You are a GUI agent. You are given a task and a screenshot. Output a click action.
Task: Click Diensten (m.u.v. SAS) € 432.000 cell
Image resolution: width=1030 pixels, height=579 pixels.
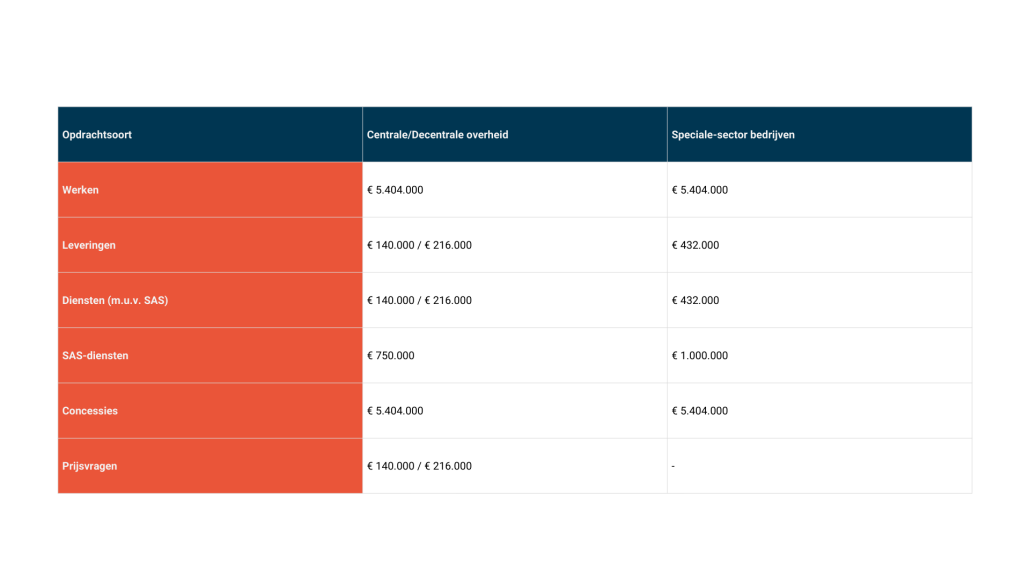(696, 300)
